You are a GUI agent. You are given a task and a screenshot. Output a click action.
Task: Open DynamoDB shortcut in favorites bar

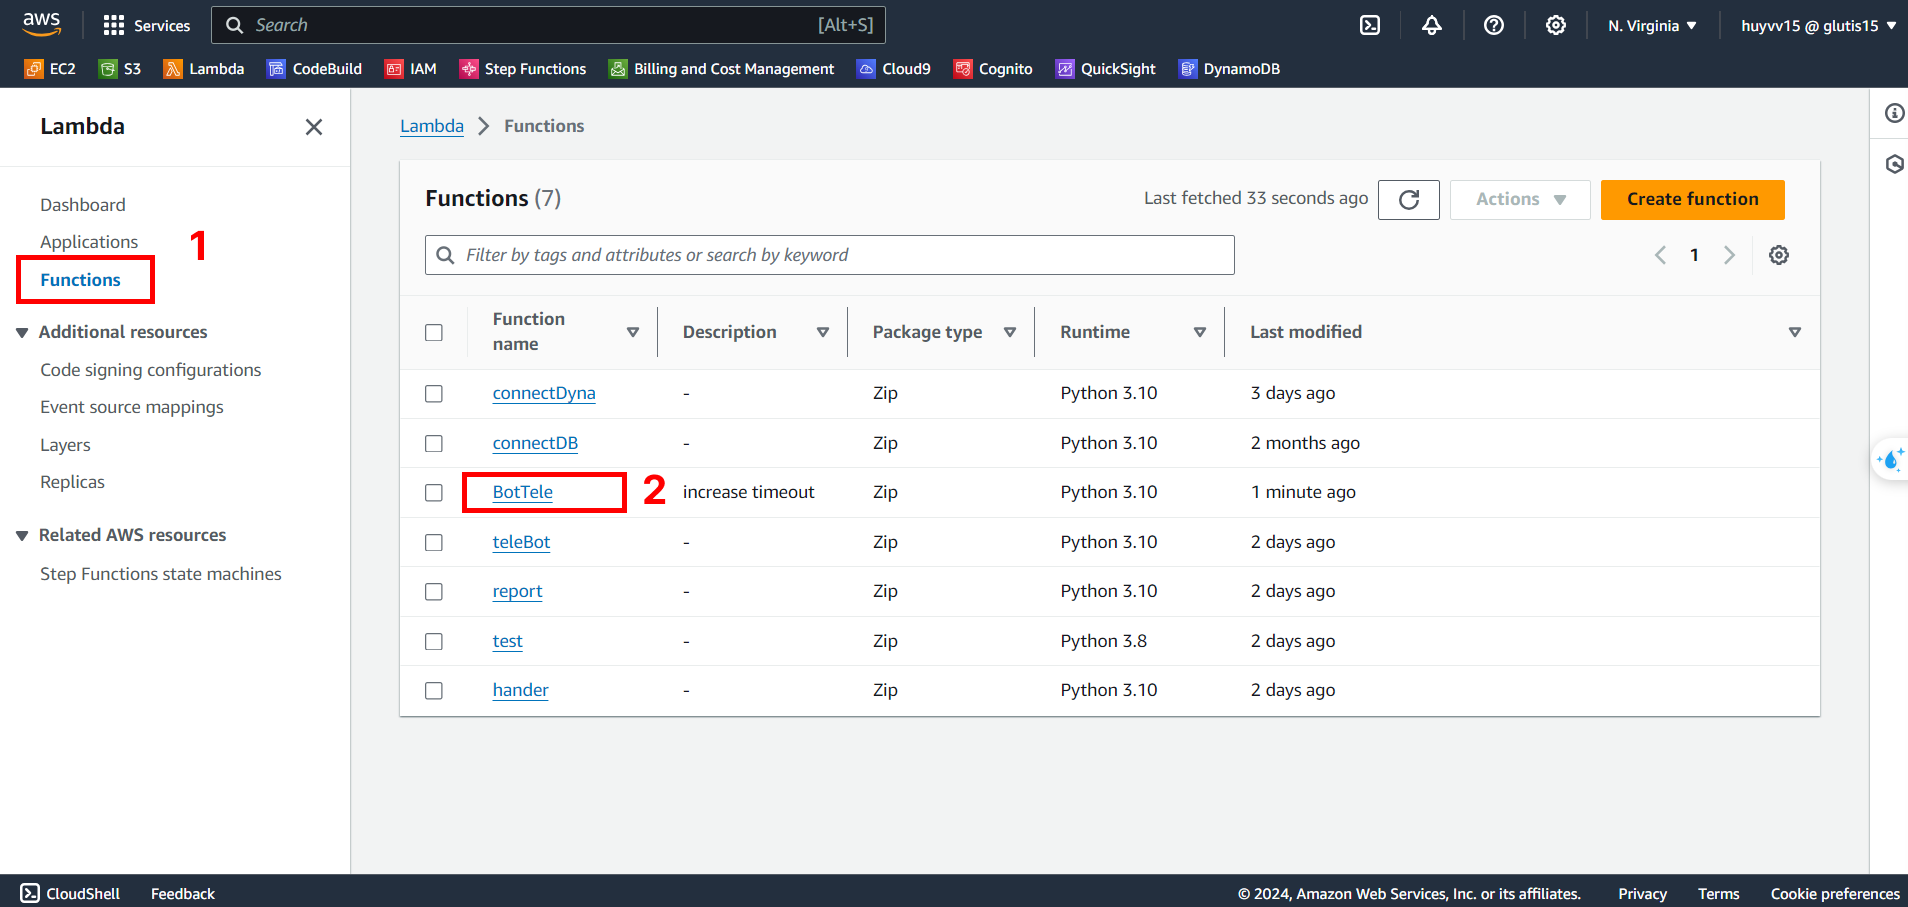tap(1229, 69)
